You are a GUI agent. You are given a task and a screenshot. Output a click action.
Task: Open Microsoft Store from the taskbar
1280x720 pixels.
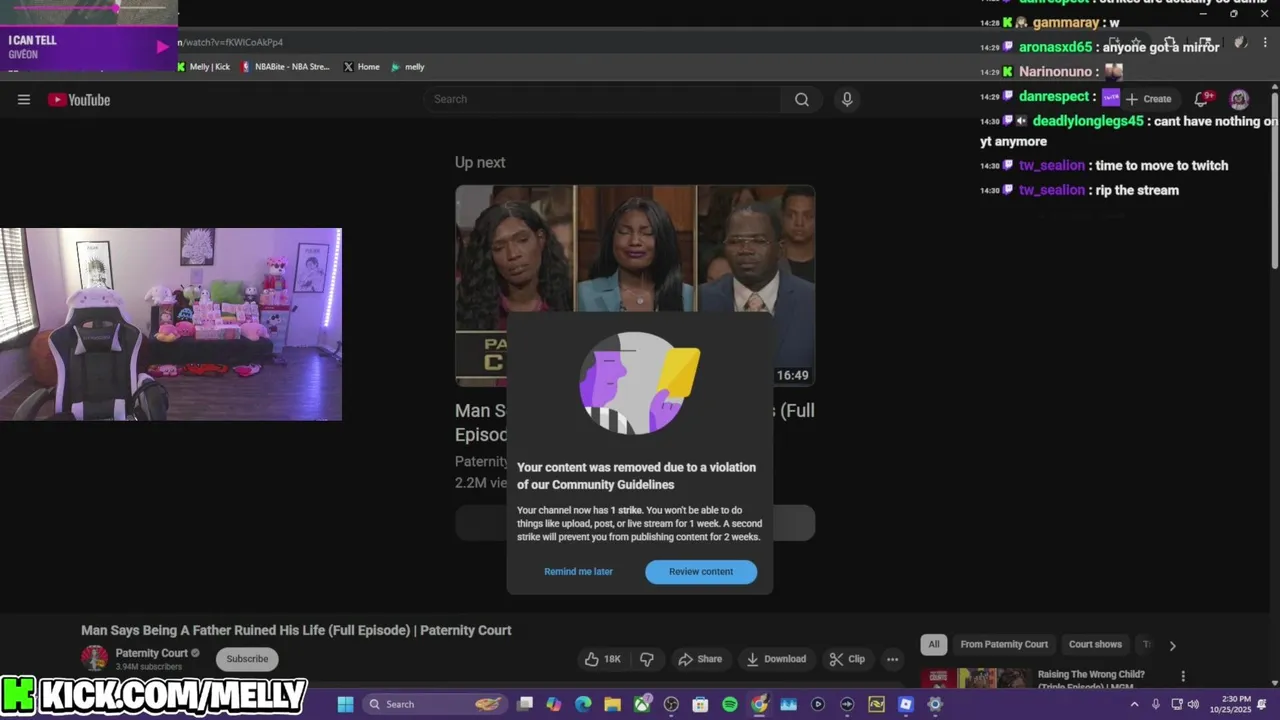coord(700,704)
